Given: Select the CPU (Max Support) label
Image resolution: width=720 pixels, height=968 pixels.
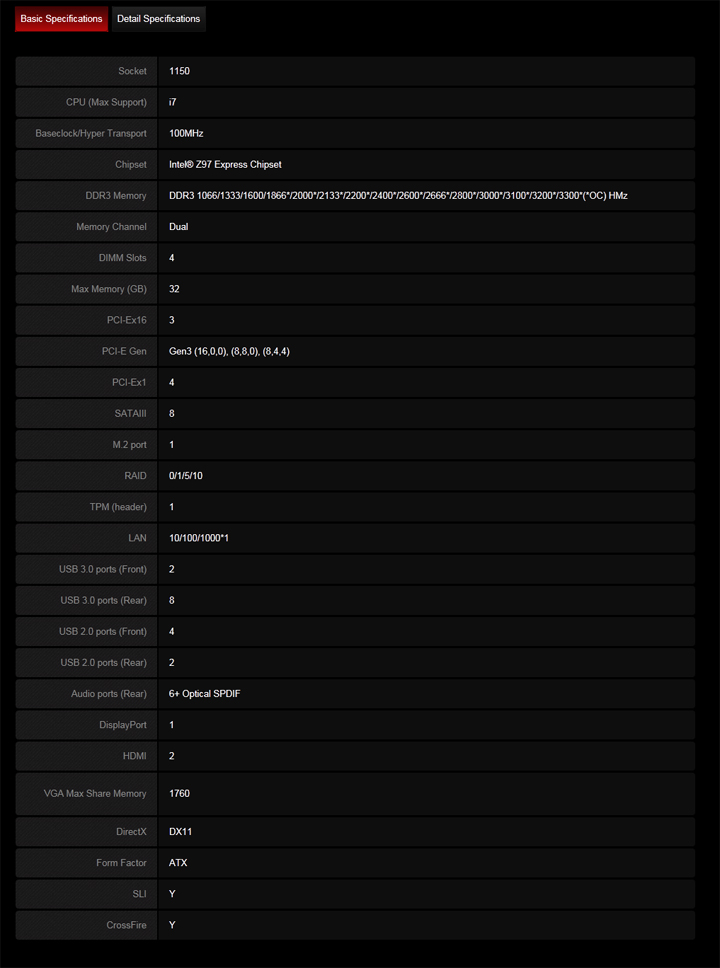Looking at the screenshot, I should pyautogui.click(x=106, y=103).
